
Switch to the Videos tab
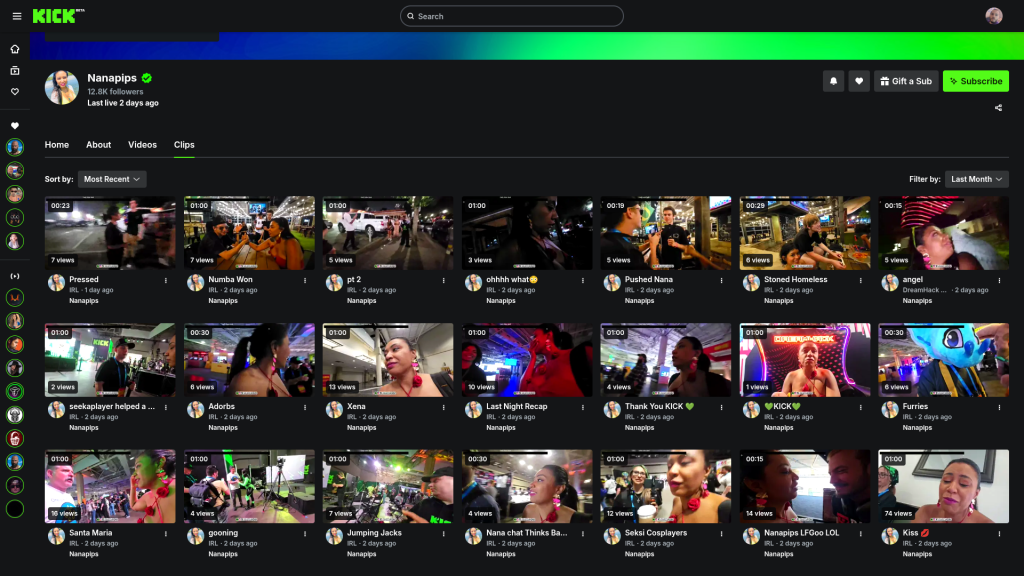(x=142, y=145)
